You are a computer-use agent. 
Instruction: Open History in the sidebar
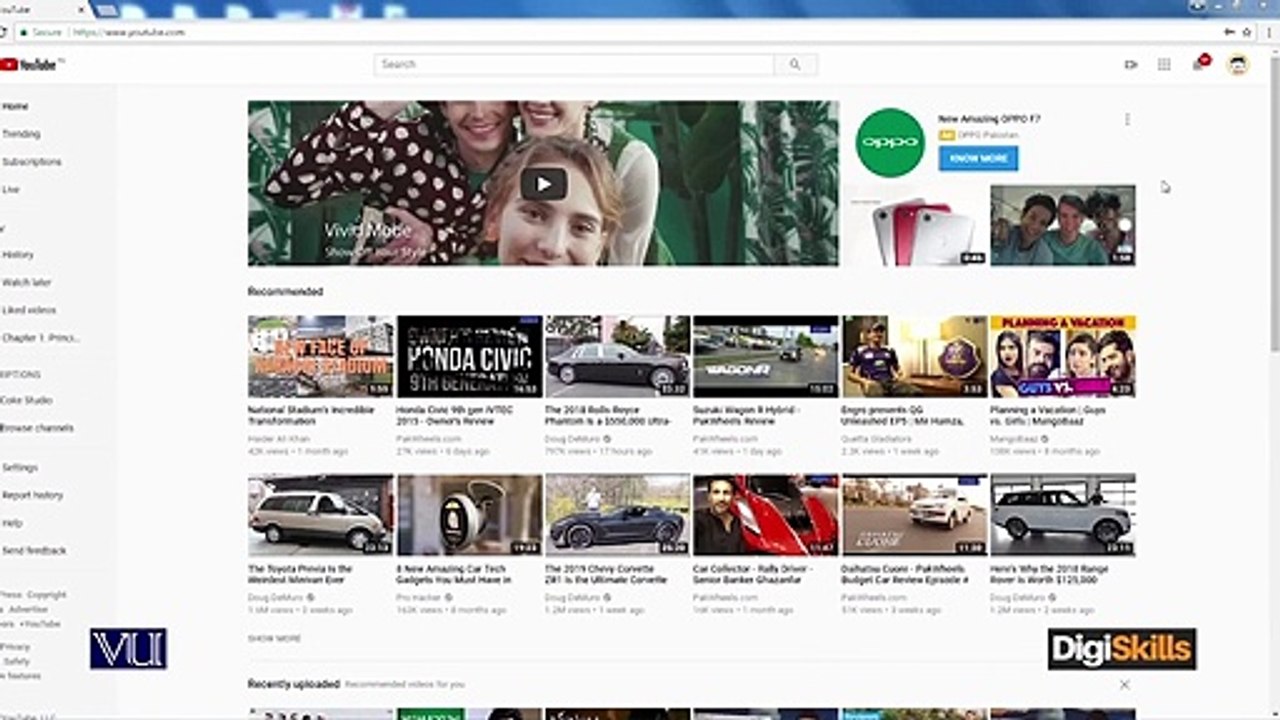[18, 255]
